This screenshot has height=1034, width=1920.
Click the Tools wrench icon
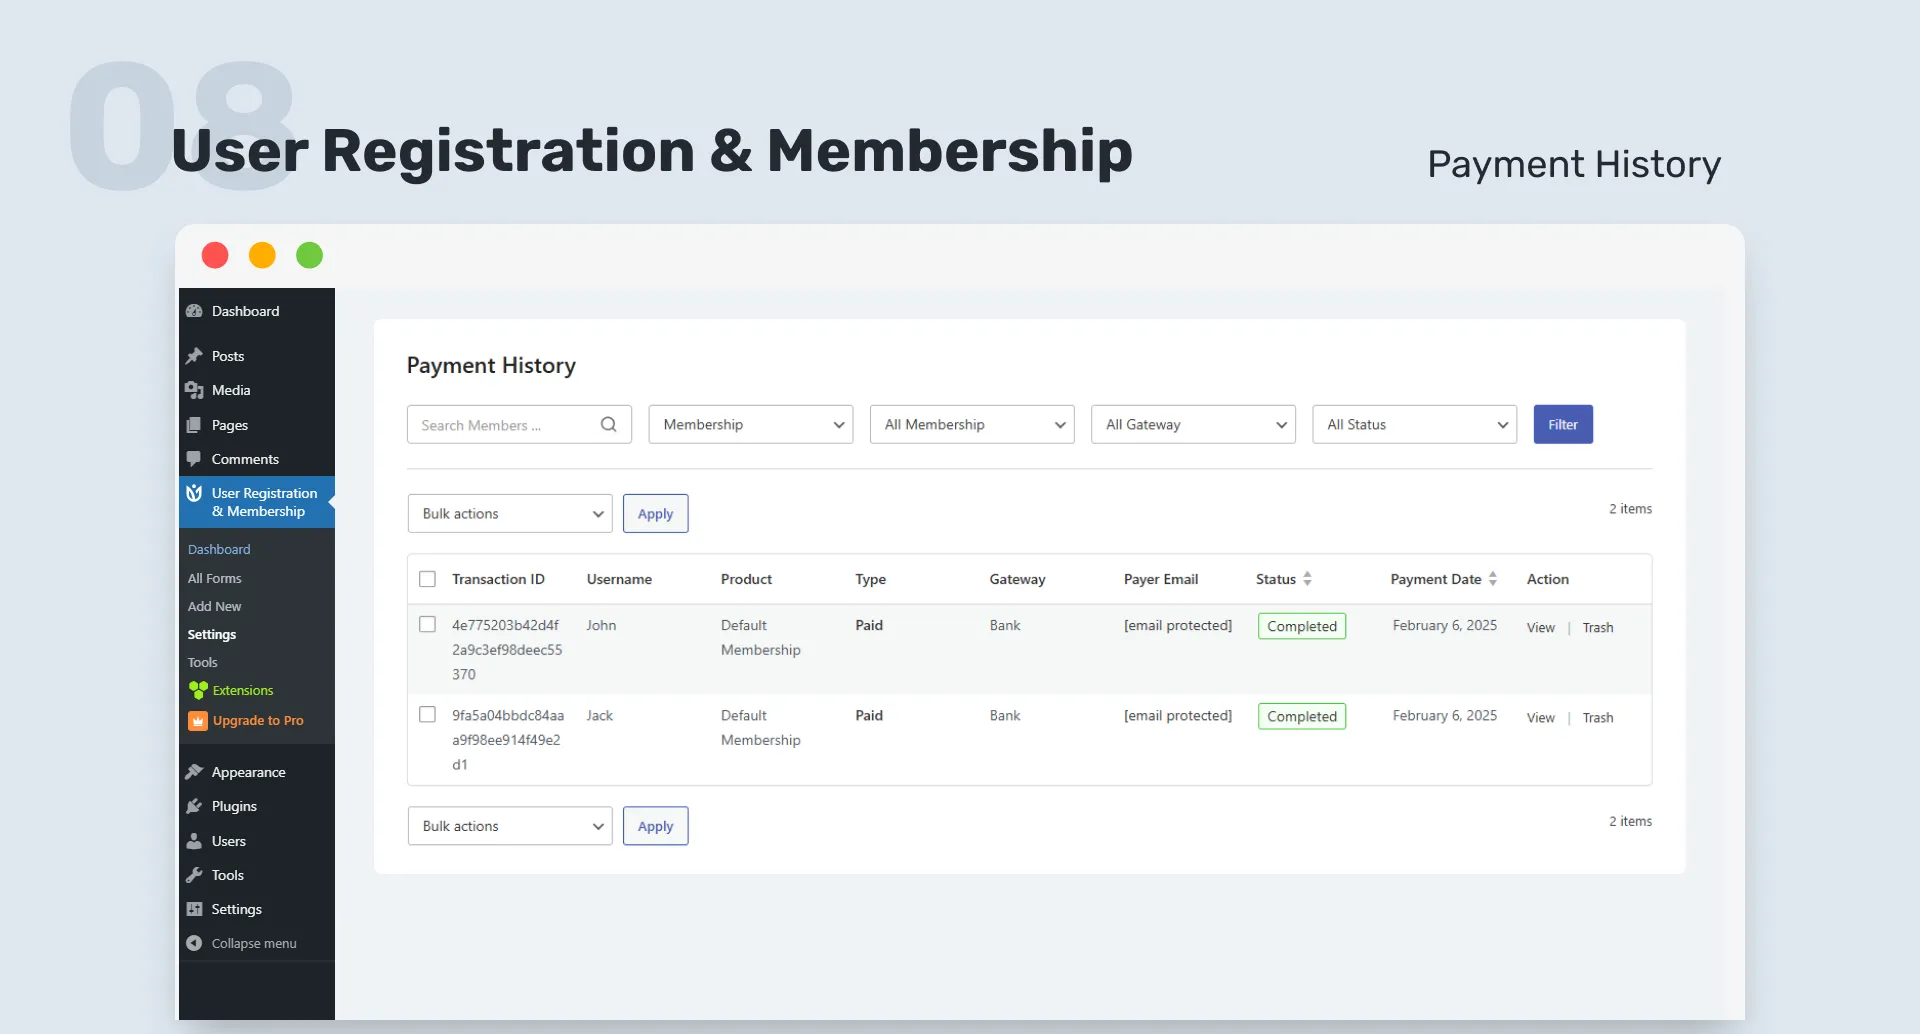coord(194,875)
